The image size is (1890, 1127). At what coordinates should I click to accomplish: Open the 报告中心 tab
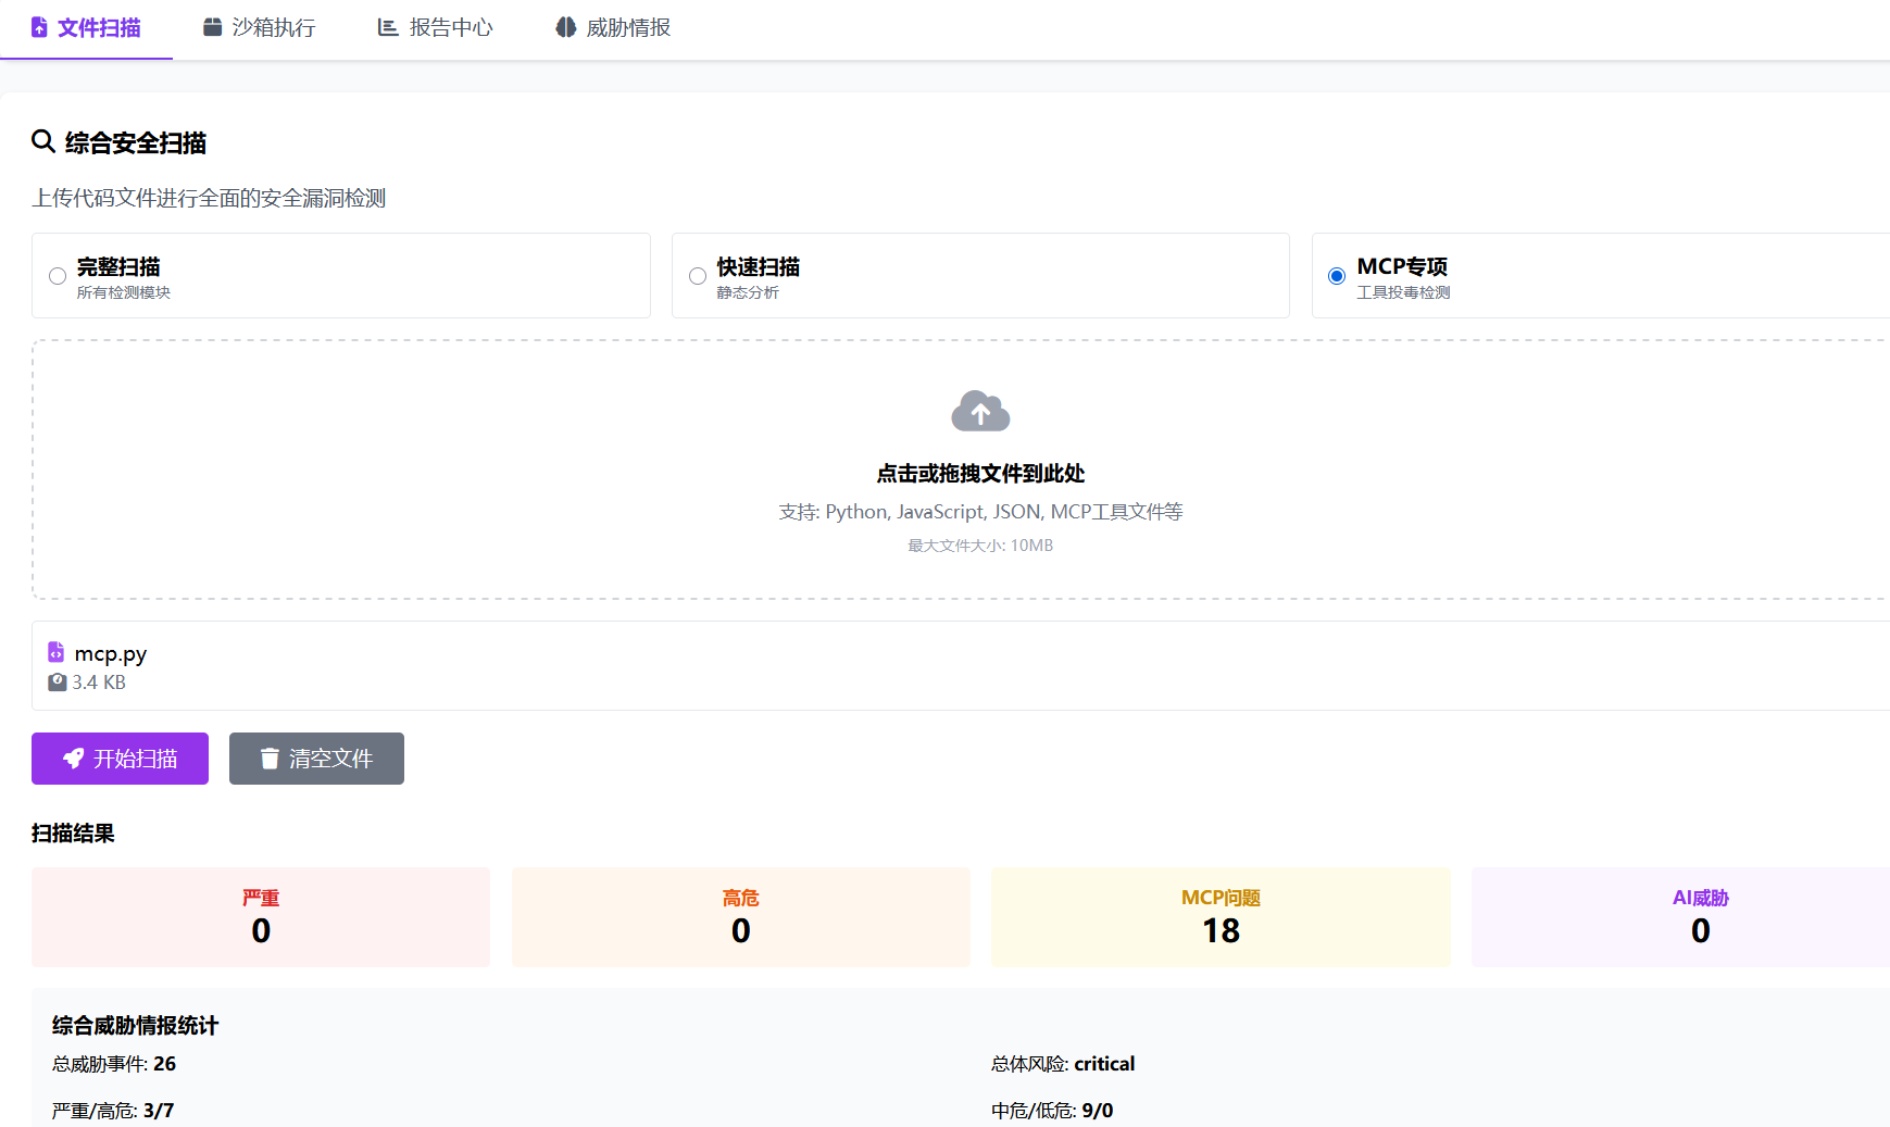[436, 28]
